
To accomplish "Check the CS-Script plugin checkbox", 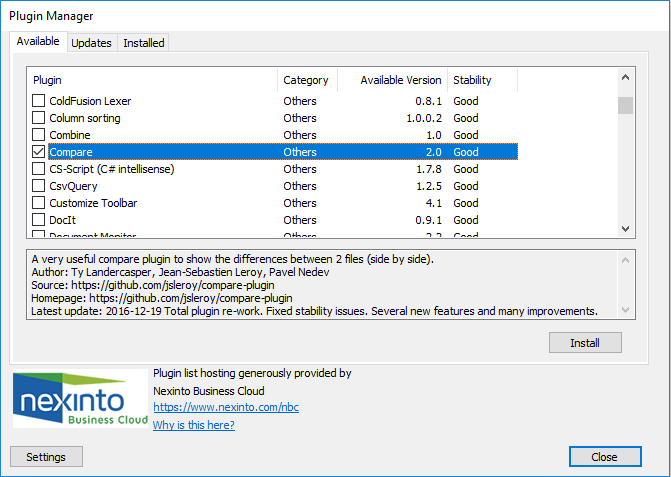I will point(39,169).
